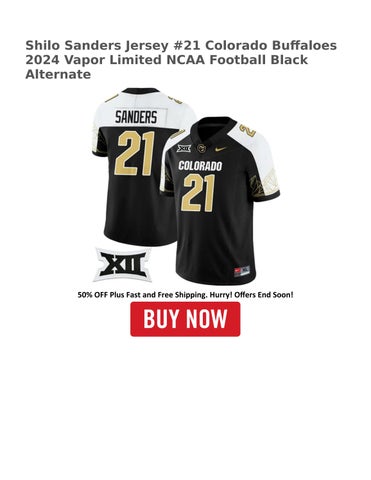Select the gold 21 on front jersey

pyautogui.click(x=198, y=193)
